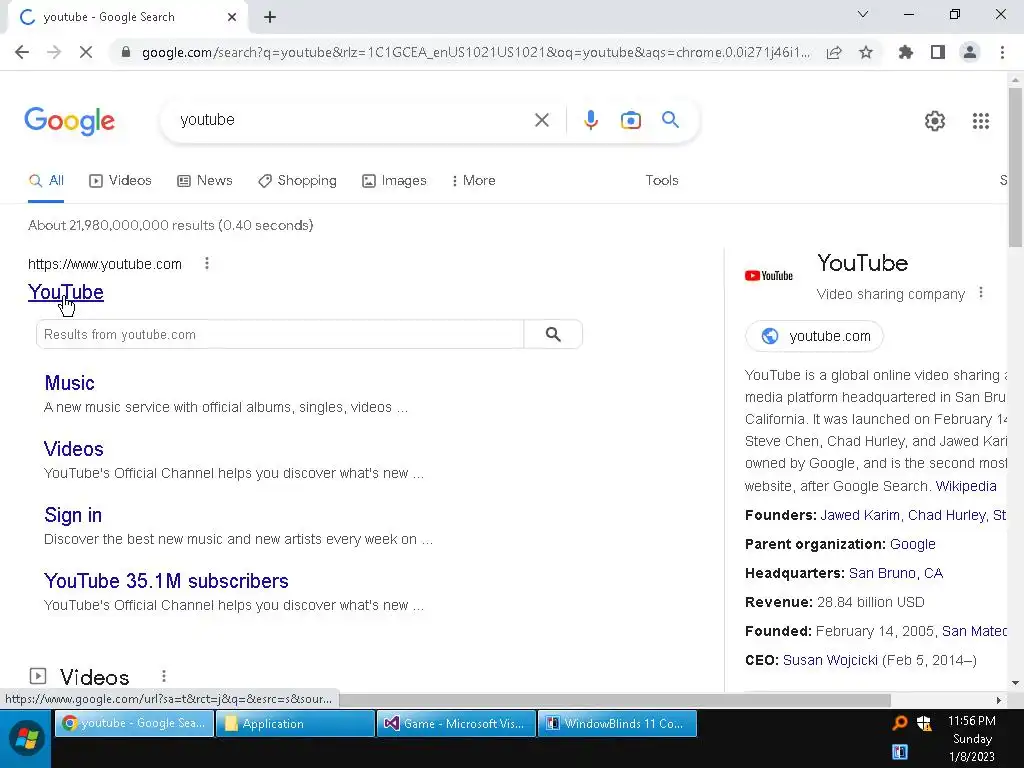Switch to the News tab
This screenshot has height=768, width=1024.
(x=205, y=181)
